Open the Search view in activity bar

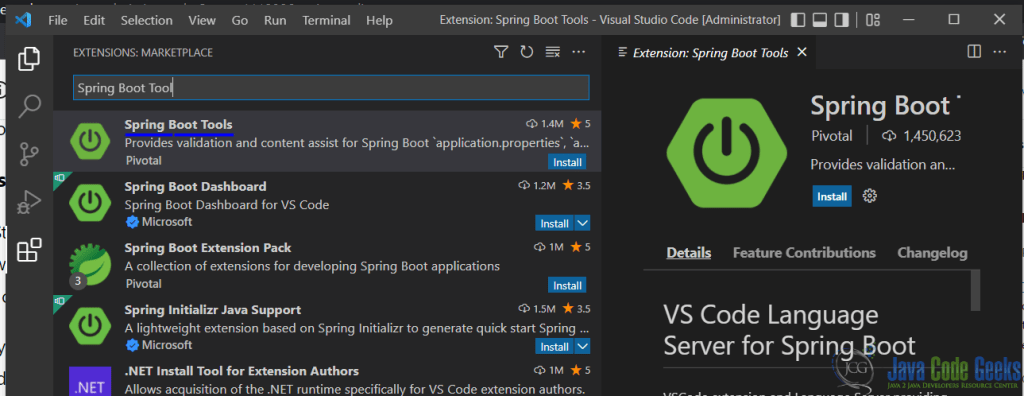point(29,106)
